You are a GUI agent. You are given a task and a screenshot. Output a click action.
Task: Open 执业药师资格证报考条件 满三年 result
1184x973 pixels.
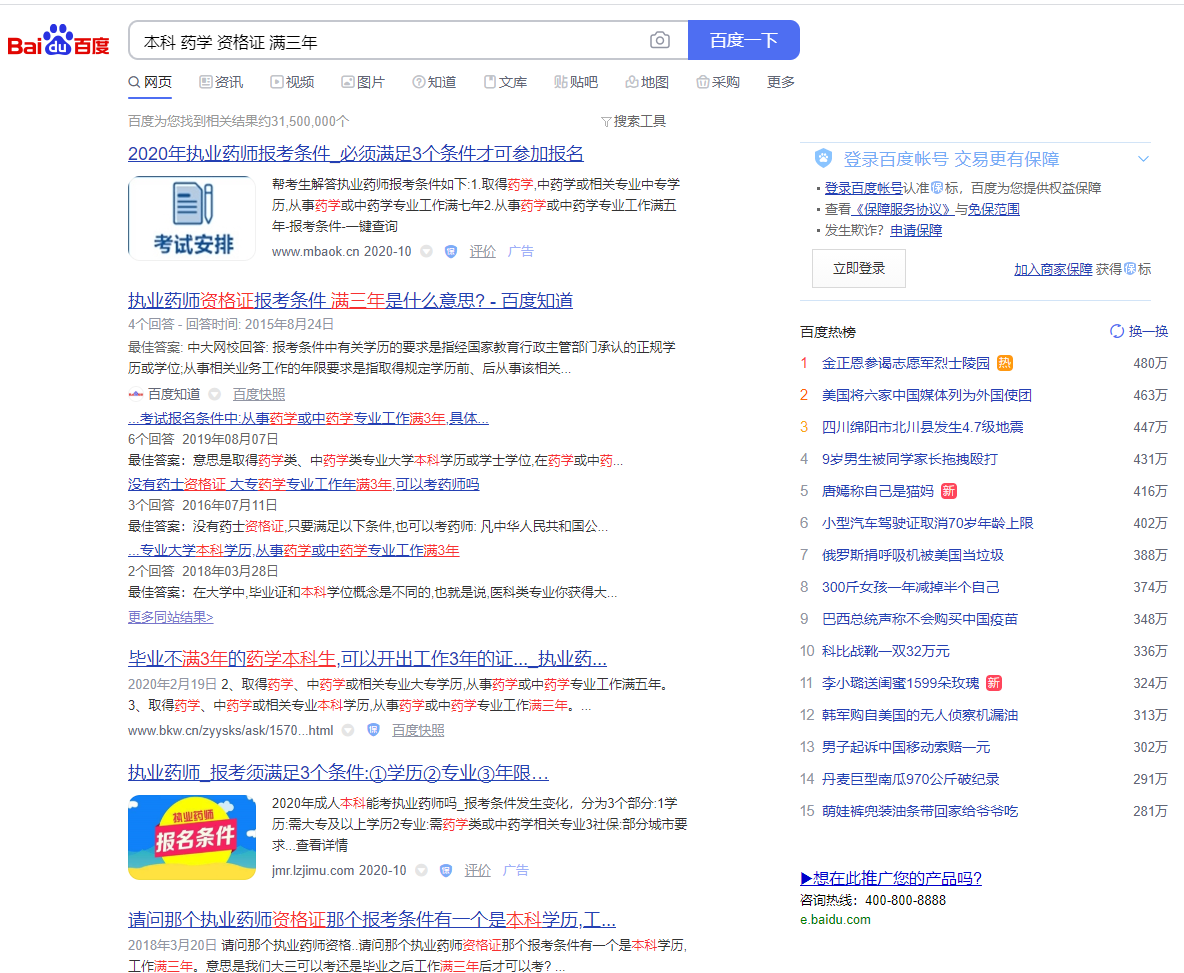350,301
